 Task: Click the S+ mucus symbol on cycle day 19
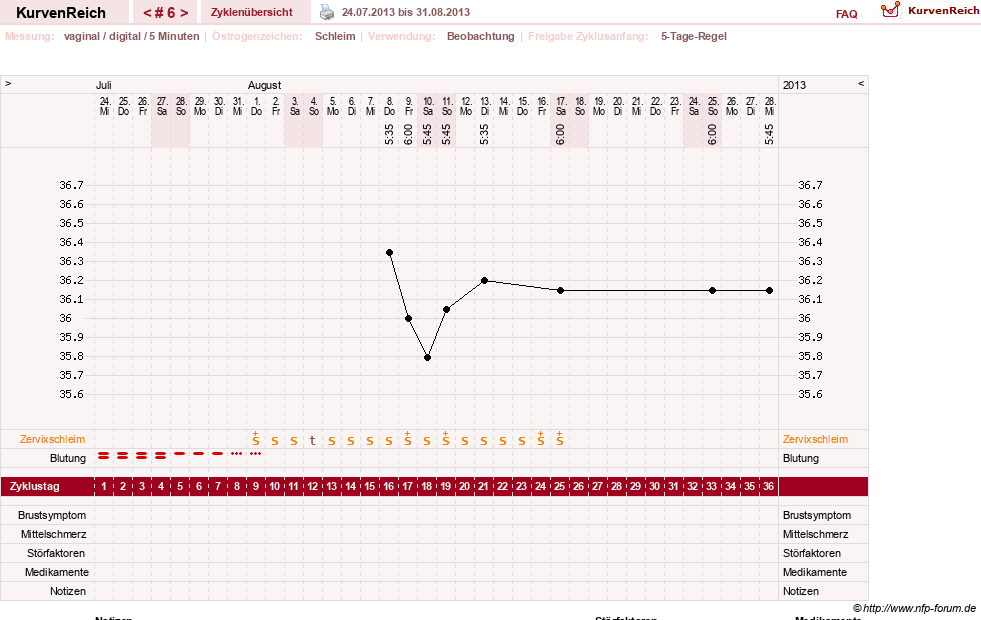pyautogui.click(x=446, y=438)
